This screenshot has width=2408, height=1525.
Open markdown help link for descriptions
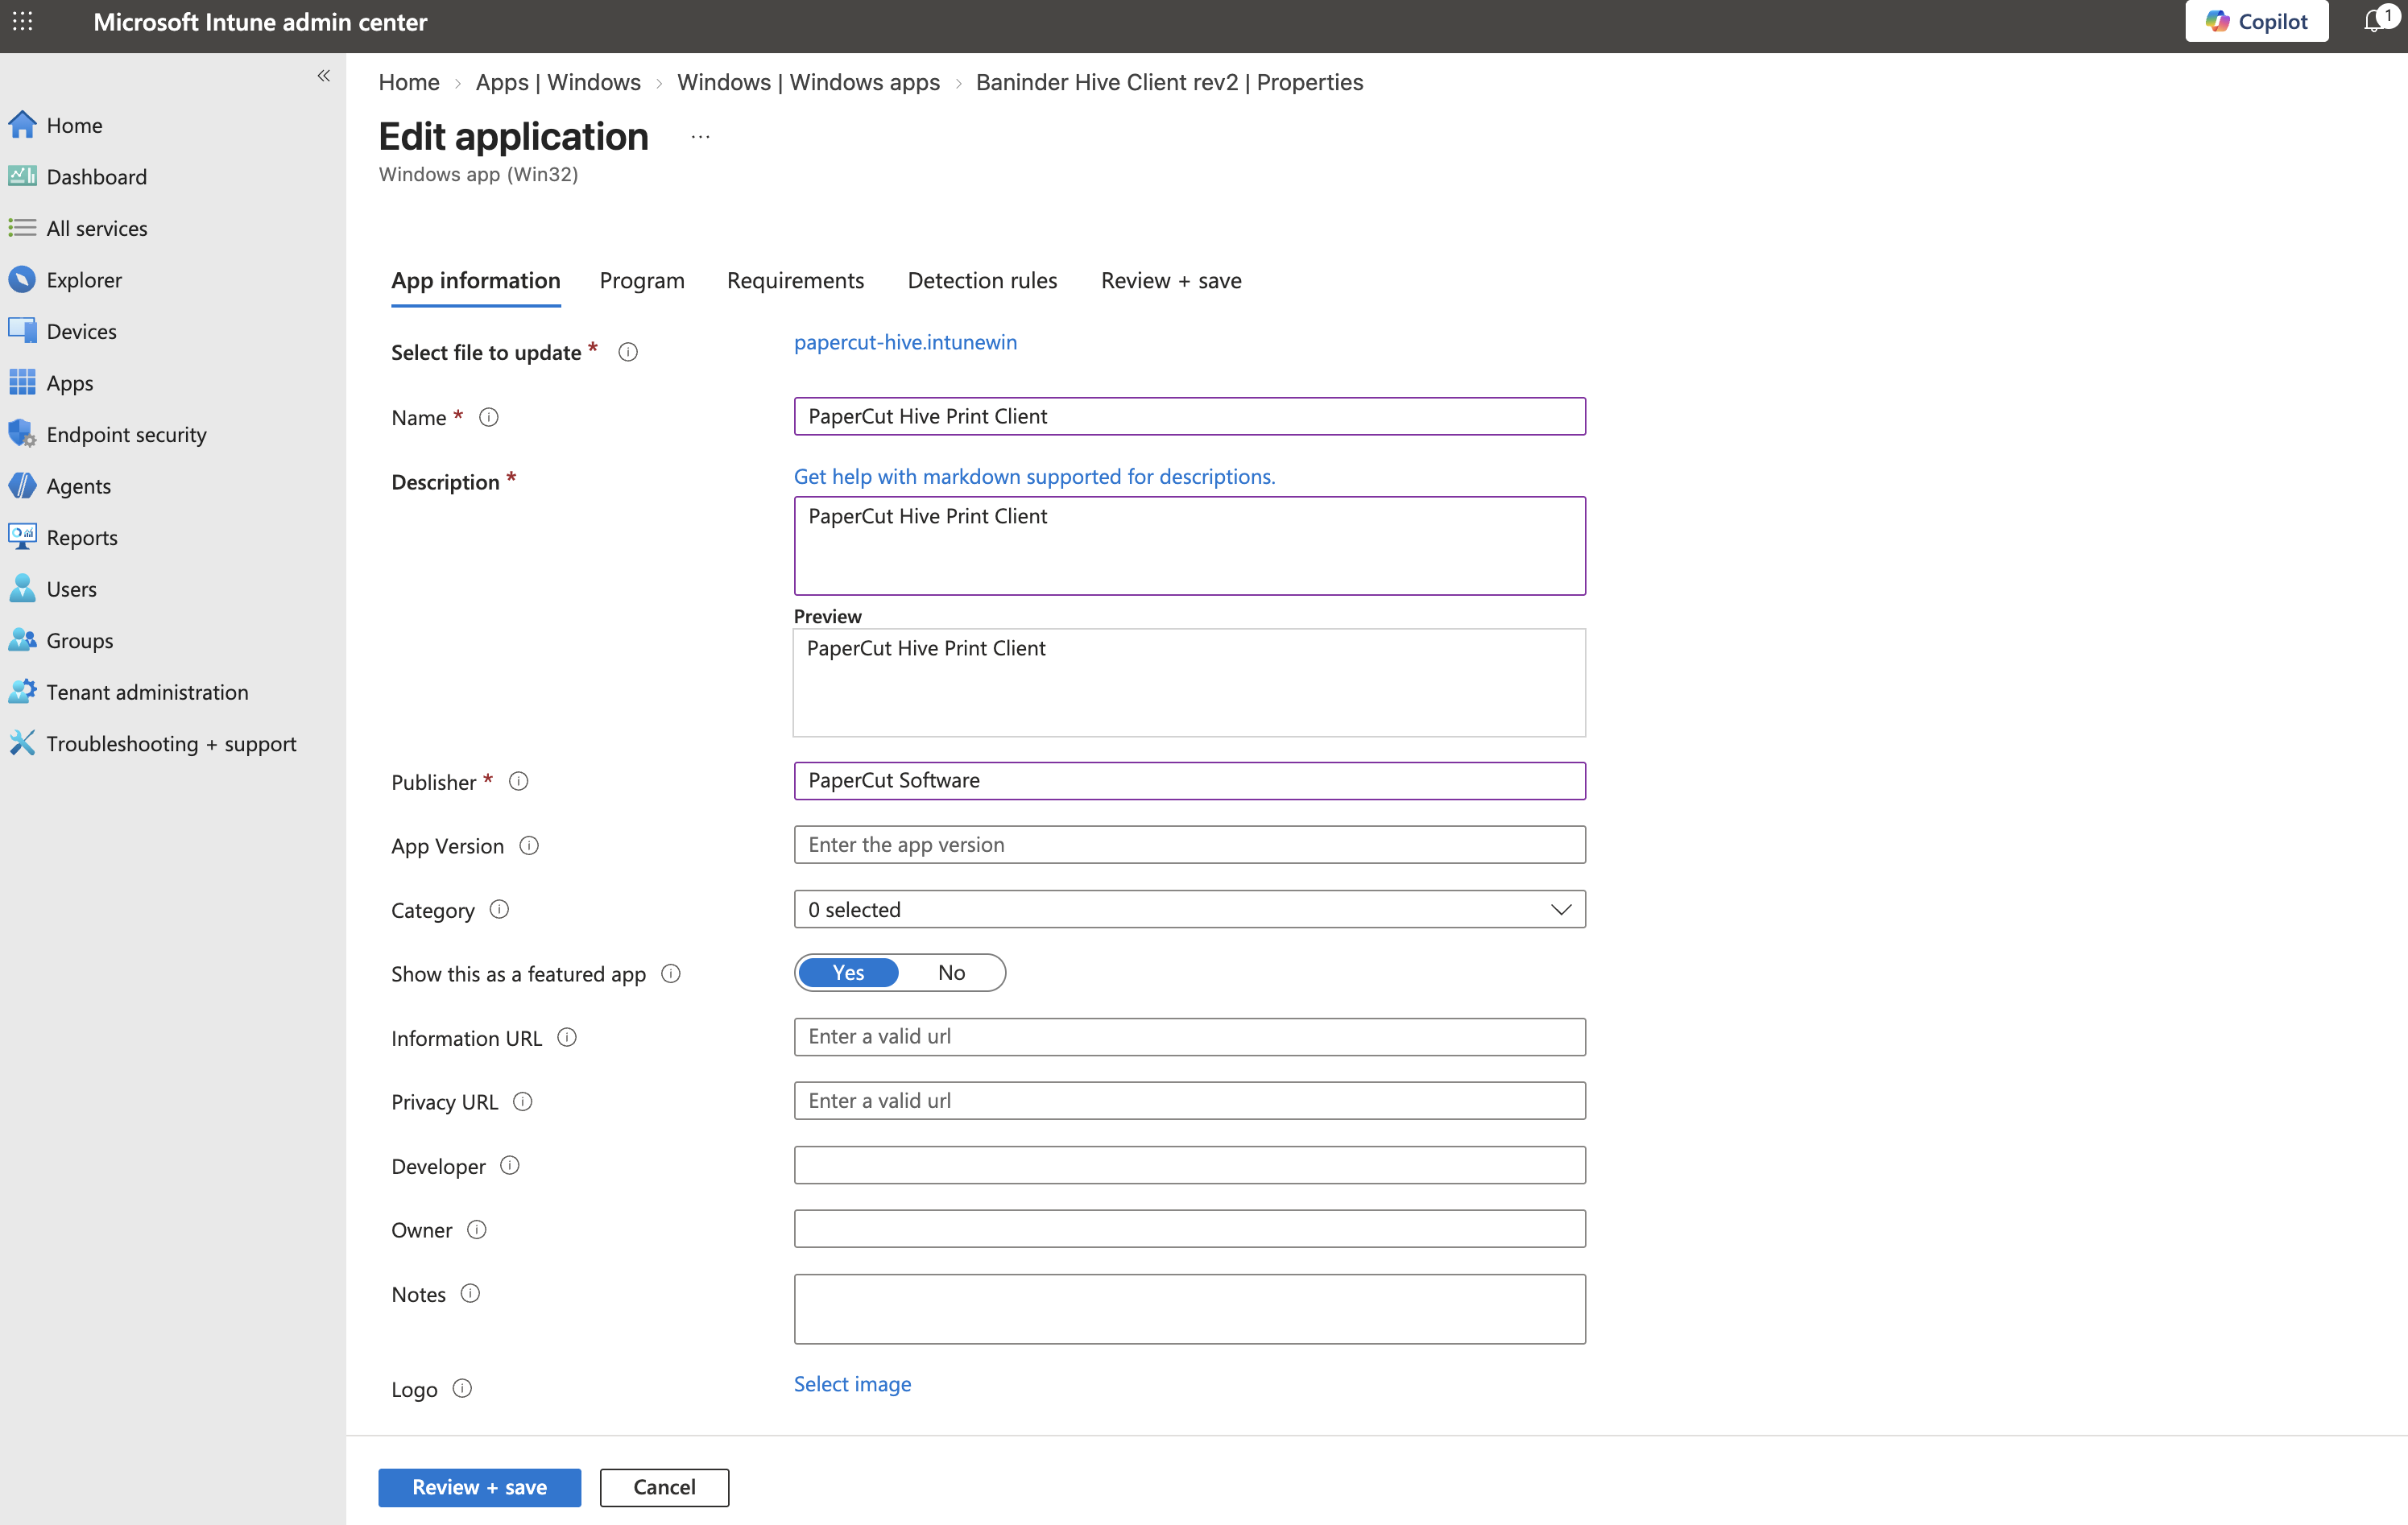point(1034,477)
